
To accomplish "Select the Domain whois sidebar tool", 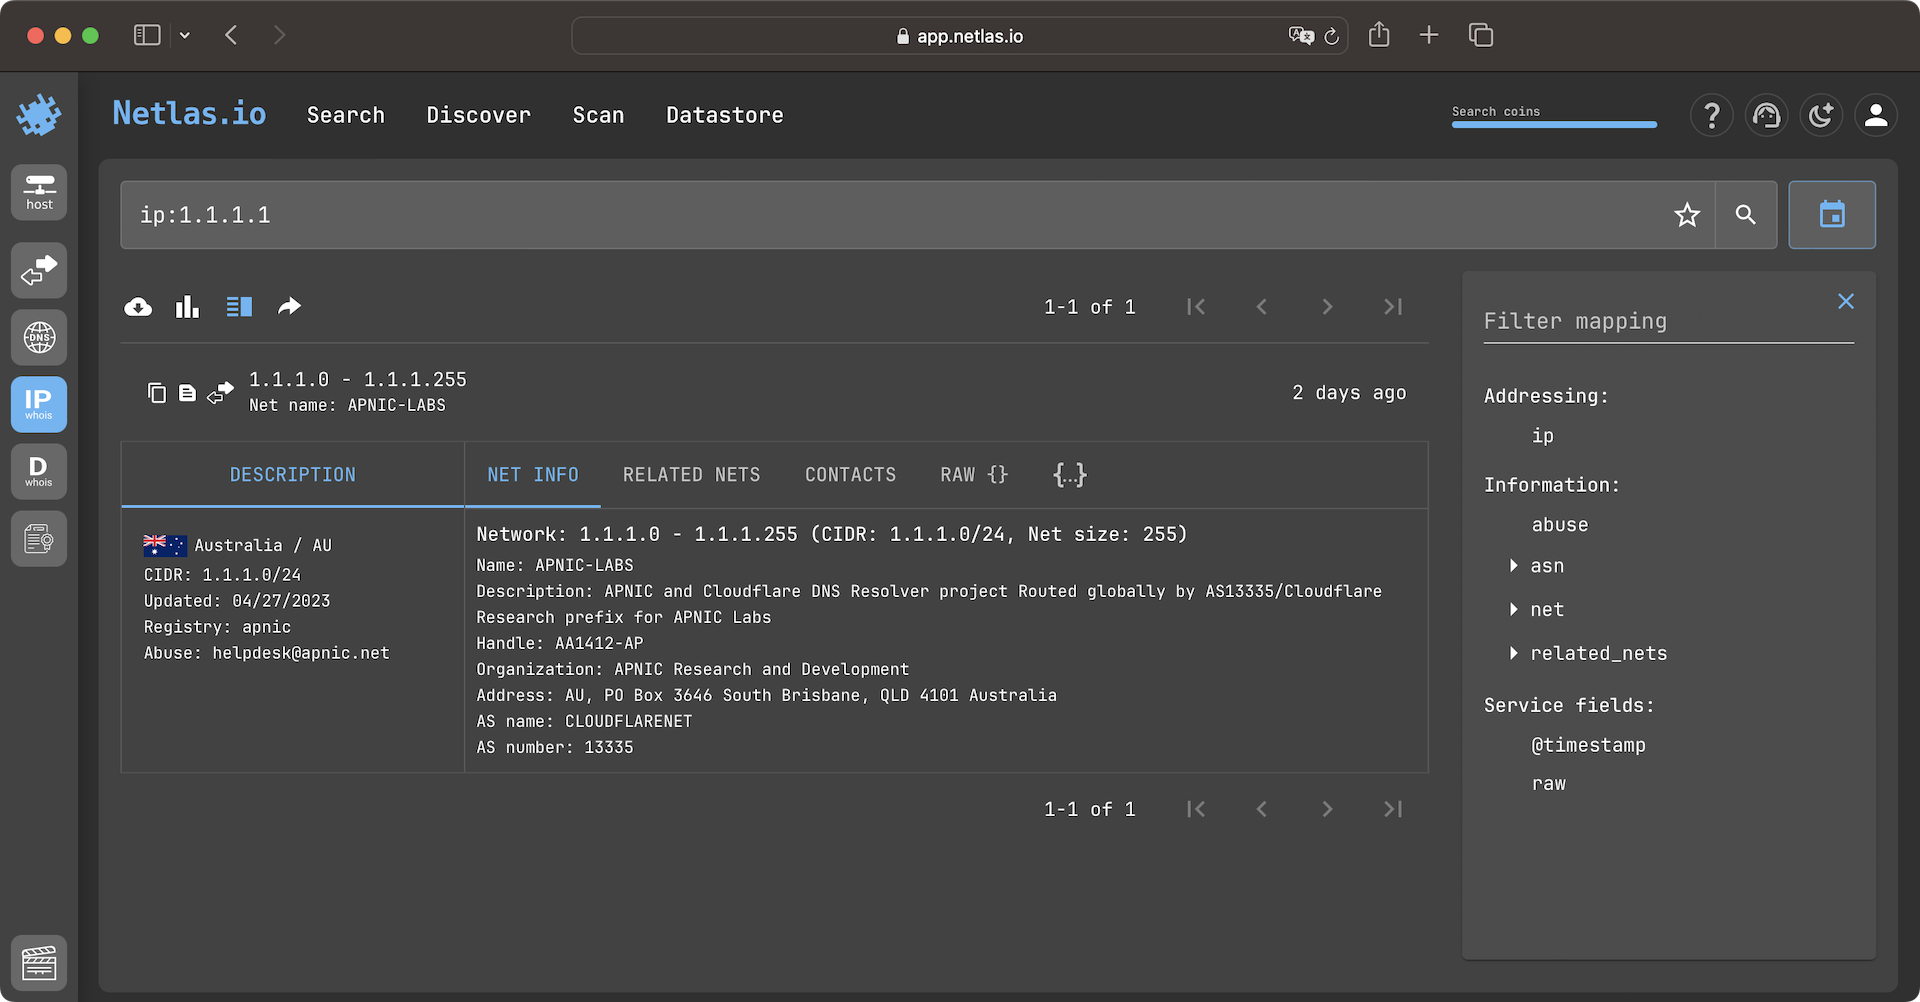I will [38, 471].
